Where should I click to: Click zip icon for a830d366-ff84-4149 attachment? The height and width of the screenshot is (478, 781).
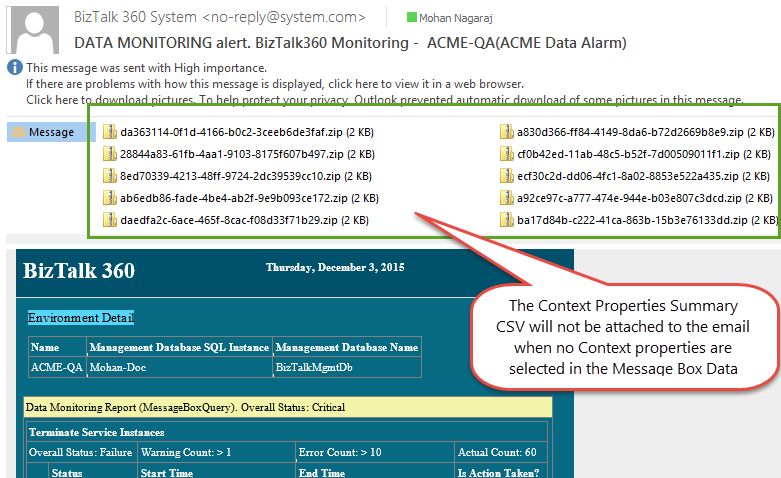pos(507,132)
